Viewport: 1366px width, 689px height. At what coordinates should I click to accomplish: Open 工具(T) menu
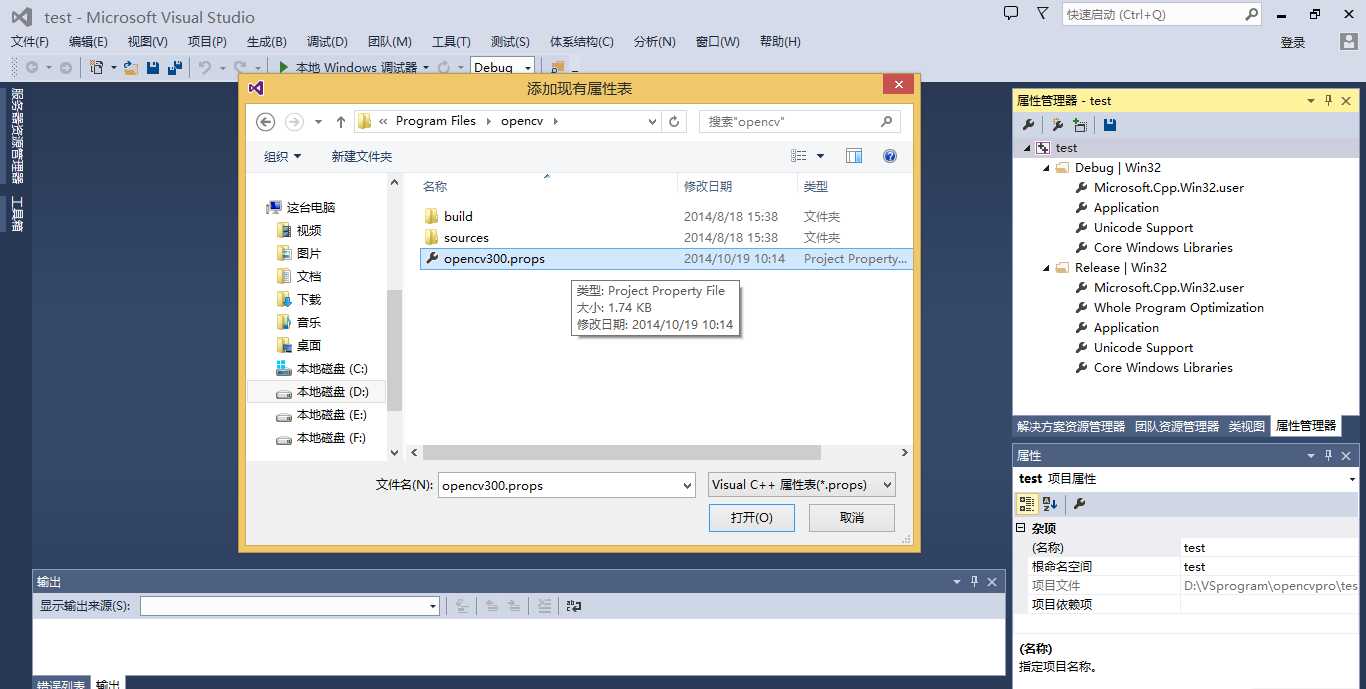pyautogui.click(x=451, y=42)
